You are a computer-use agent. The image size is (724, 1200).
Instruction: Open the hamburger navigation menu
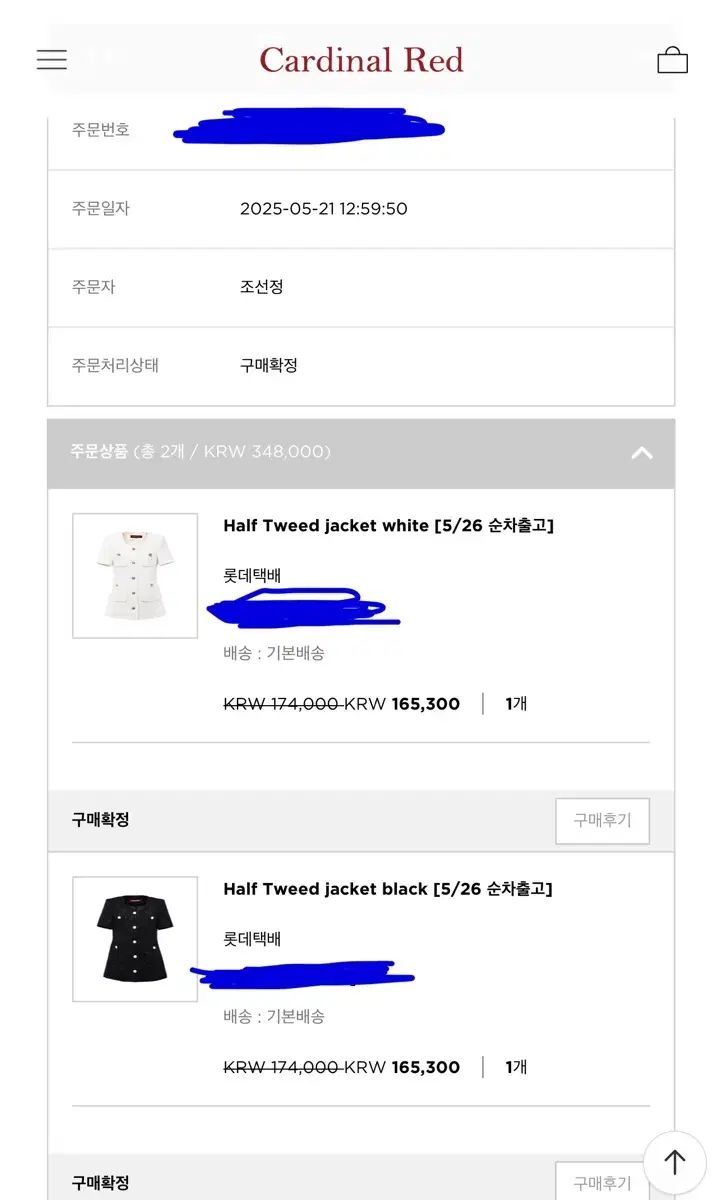click(52, 60)
